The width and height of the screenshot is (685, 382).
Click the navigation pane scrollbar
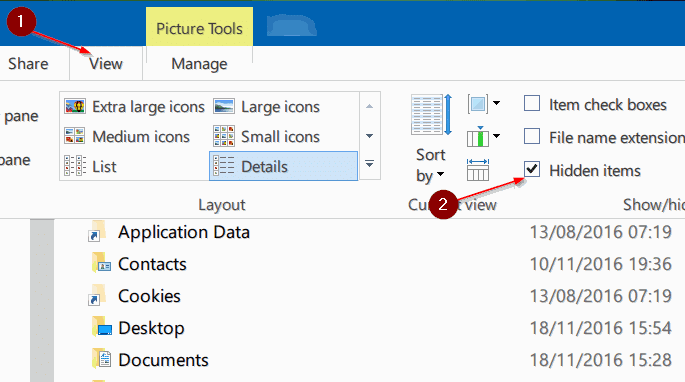pyautogui.click(x=42, y=301)
